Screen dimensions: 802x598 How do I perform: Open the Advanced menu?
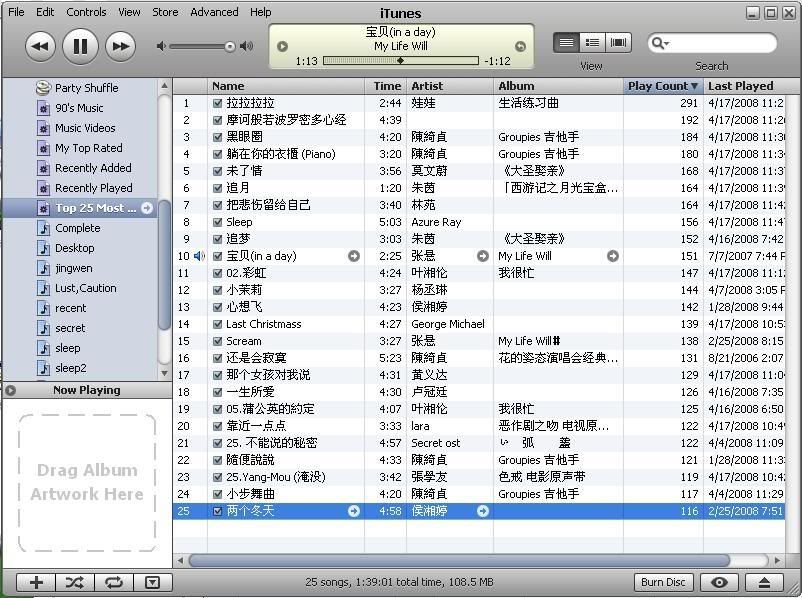(x=214, y=12)
